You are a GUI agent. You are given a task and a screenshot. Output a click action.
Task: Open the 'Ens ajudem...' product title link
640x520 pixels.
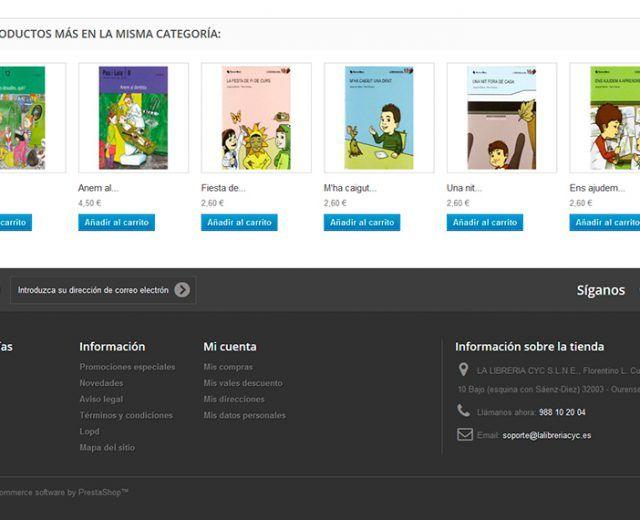point(598,188)
